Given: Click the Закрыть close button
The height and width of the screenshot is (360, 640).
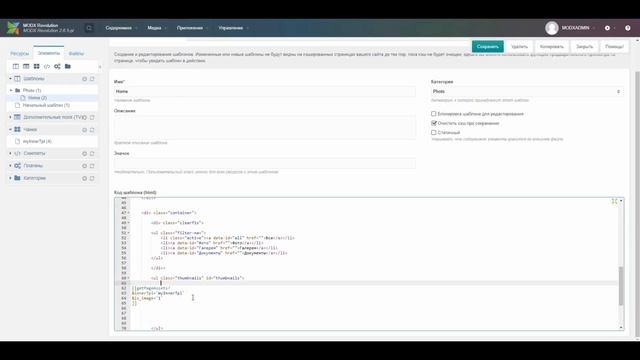Looking at the screenshot, I should pyautogui.click(x=584, y=47).
